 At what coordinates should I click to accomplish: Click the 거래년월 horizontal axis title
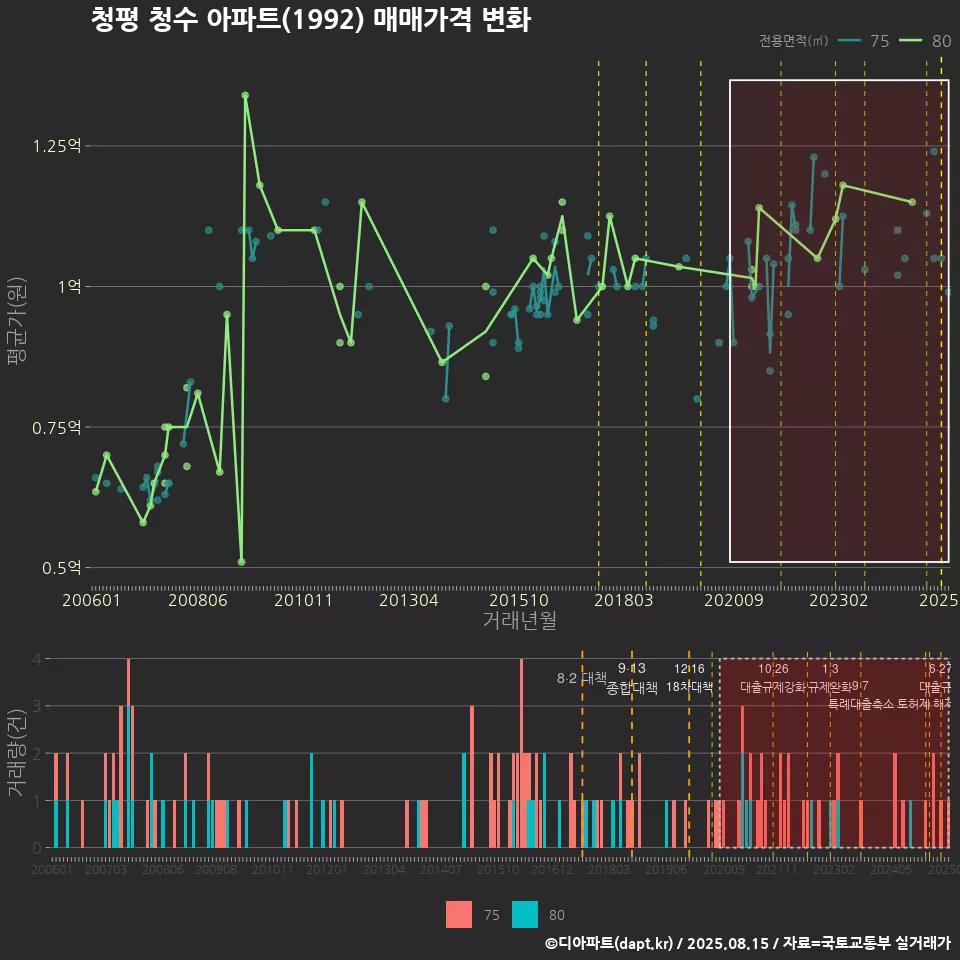coord(520,620)
